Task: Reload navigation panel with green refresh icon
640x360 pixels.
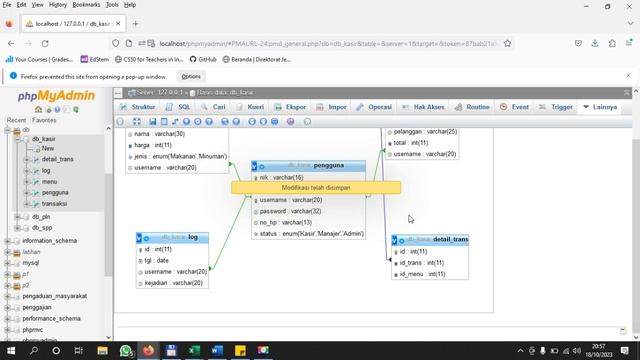Action: [76, 109]
